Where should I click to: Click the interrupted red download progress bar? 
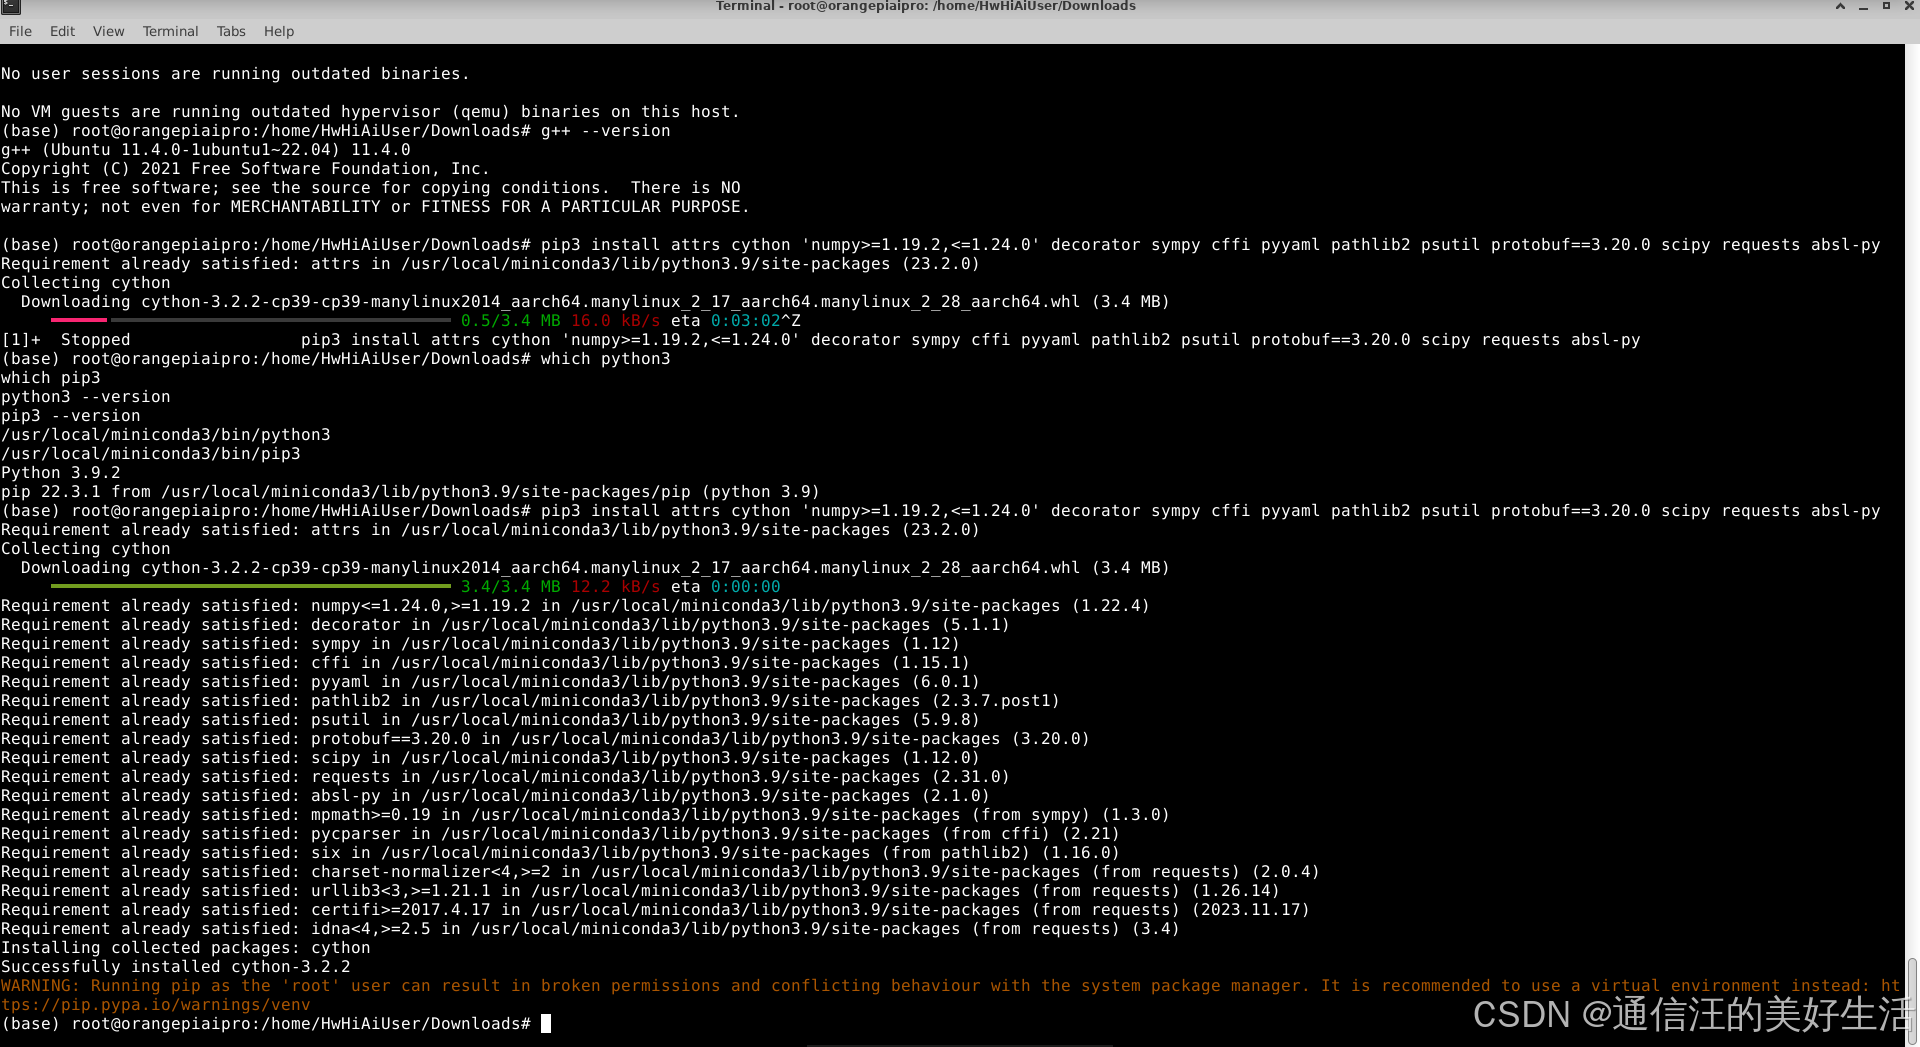coord(78,320)
